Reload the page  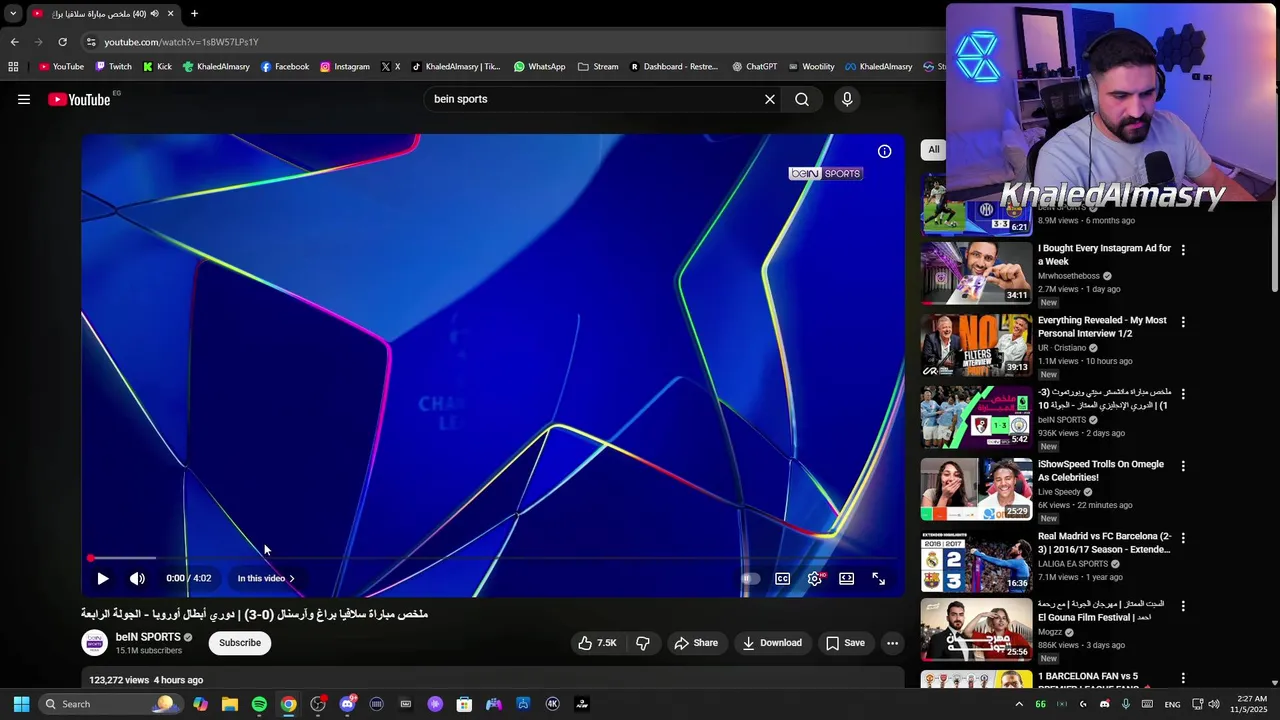tap(62, 42)
